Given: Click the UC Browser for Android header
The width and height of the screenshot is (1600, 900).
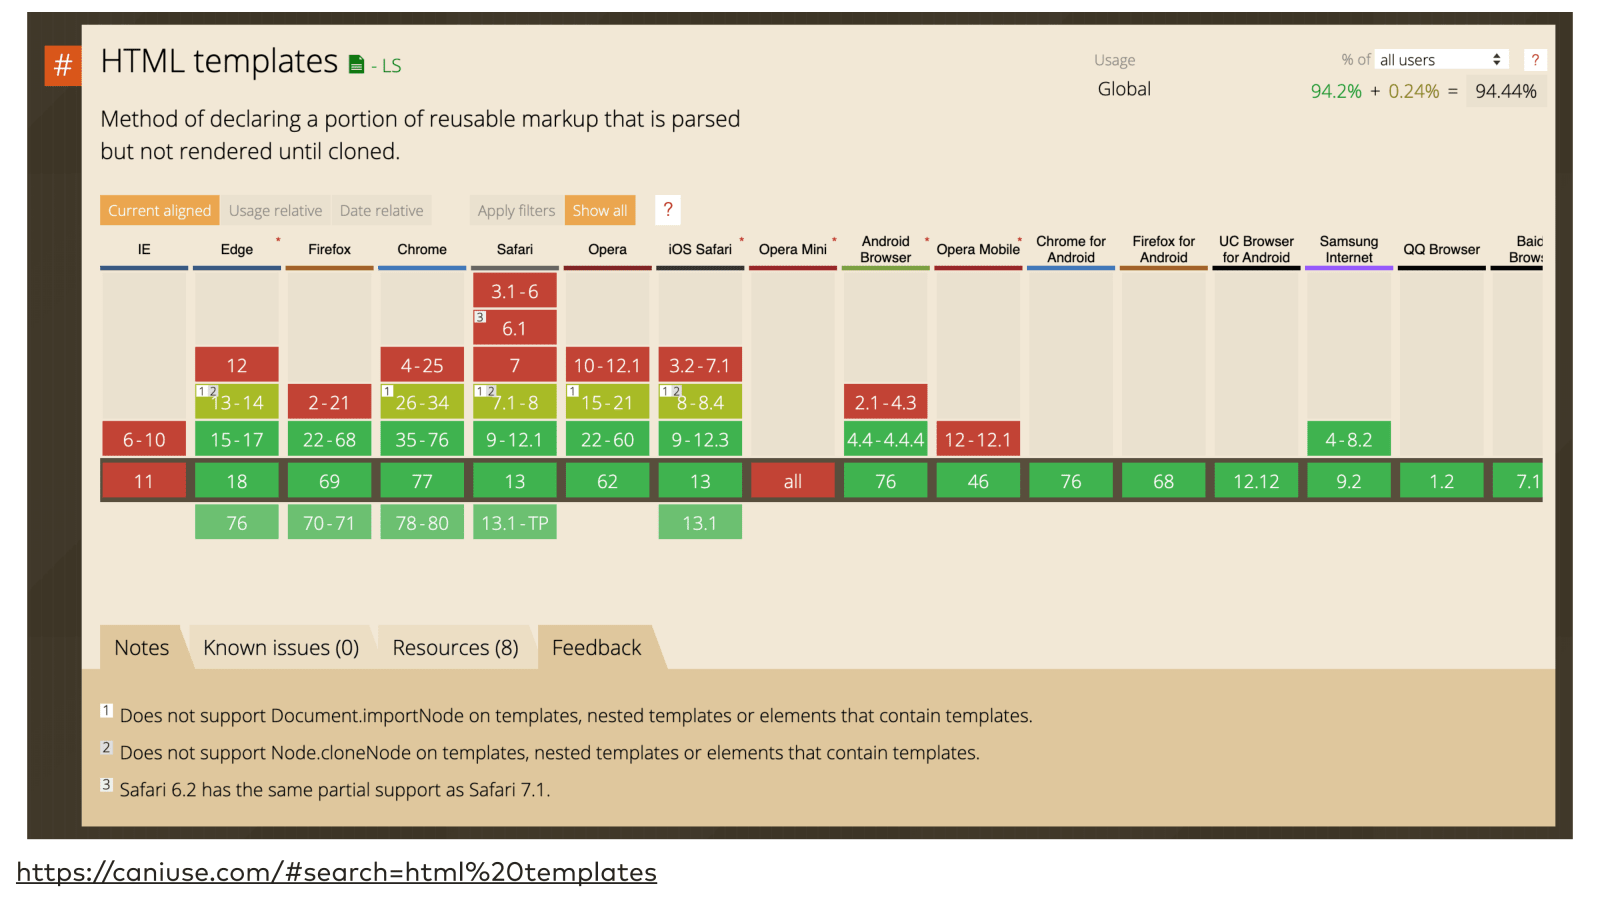Looking at the screenshot, I should (1256, 249).
